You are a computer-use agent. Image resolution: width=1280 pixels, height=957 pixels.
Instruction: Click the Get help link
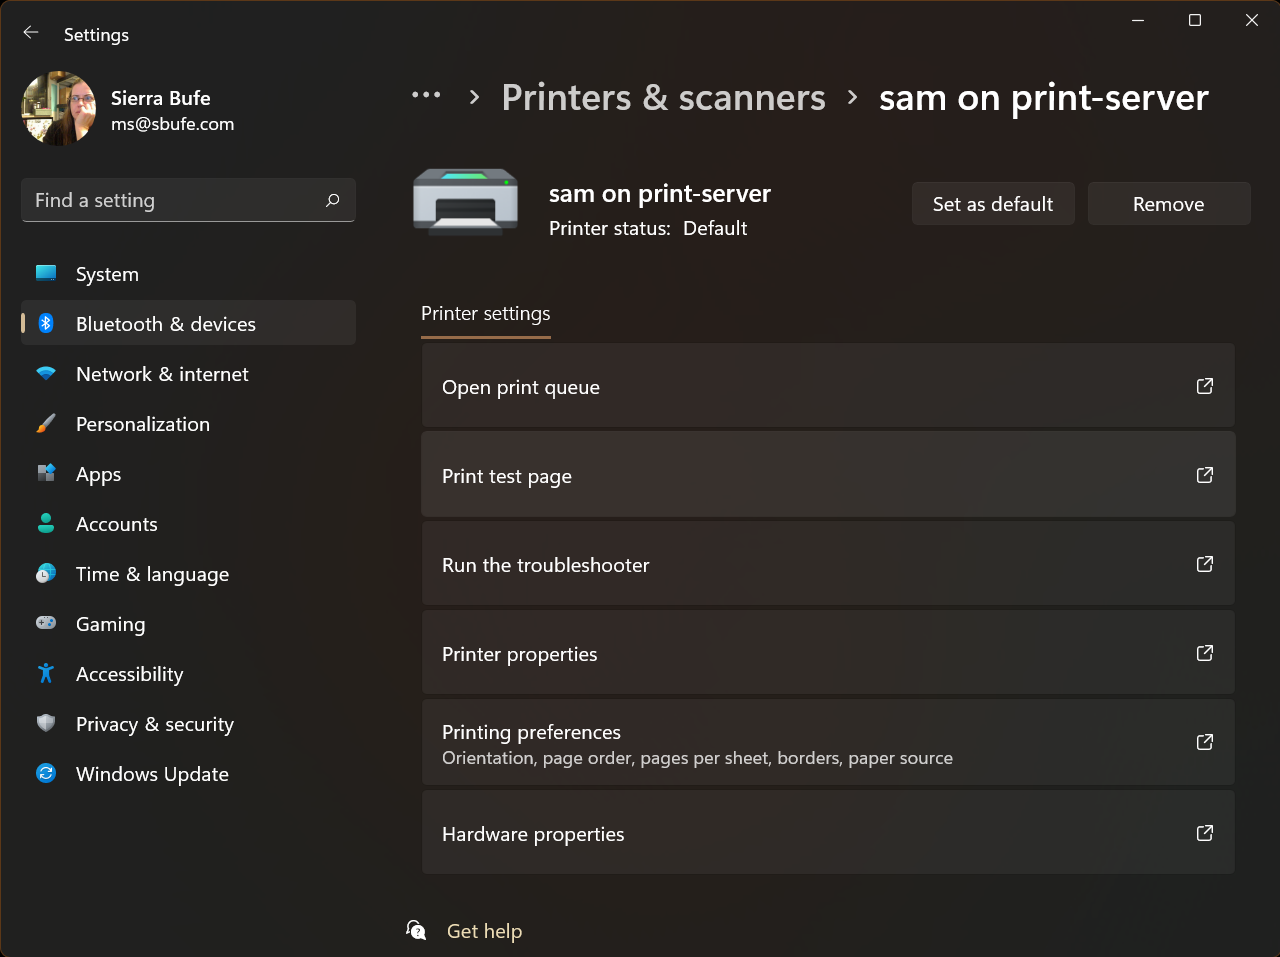pyautogui.click(x=484, y=931)
